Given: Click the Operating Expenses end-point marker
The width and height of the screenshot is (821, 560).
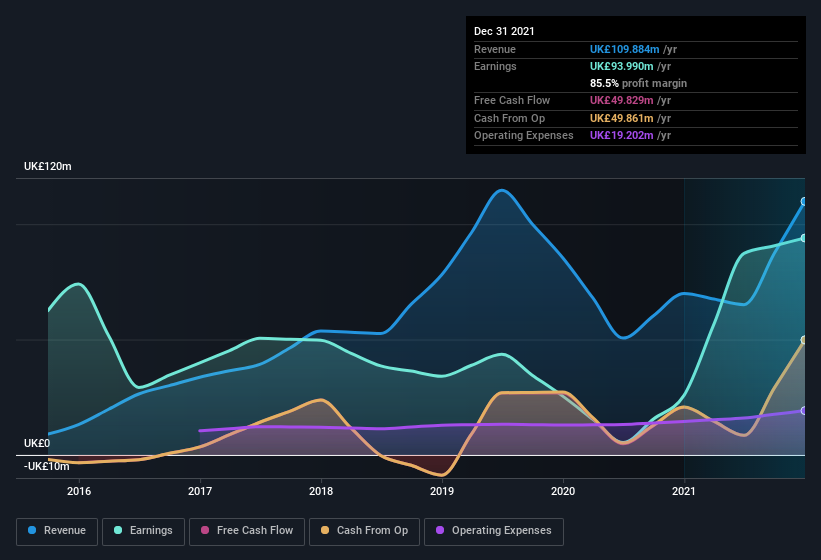Looking at the screenshot, I should coord(804,411).
